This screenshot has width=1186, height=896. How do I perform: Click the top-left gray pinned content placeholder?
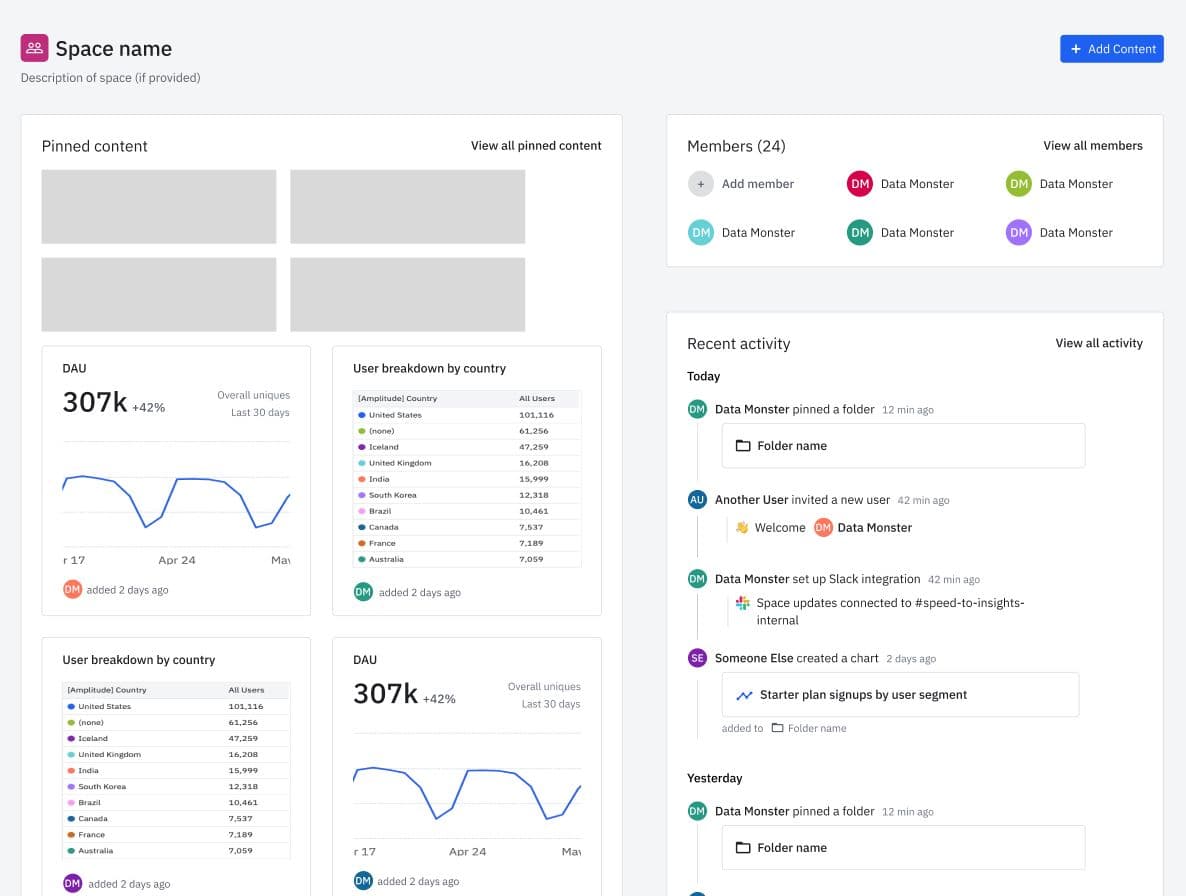(x=159, y=205)
